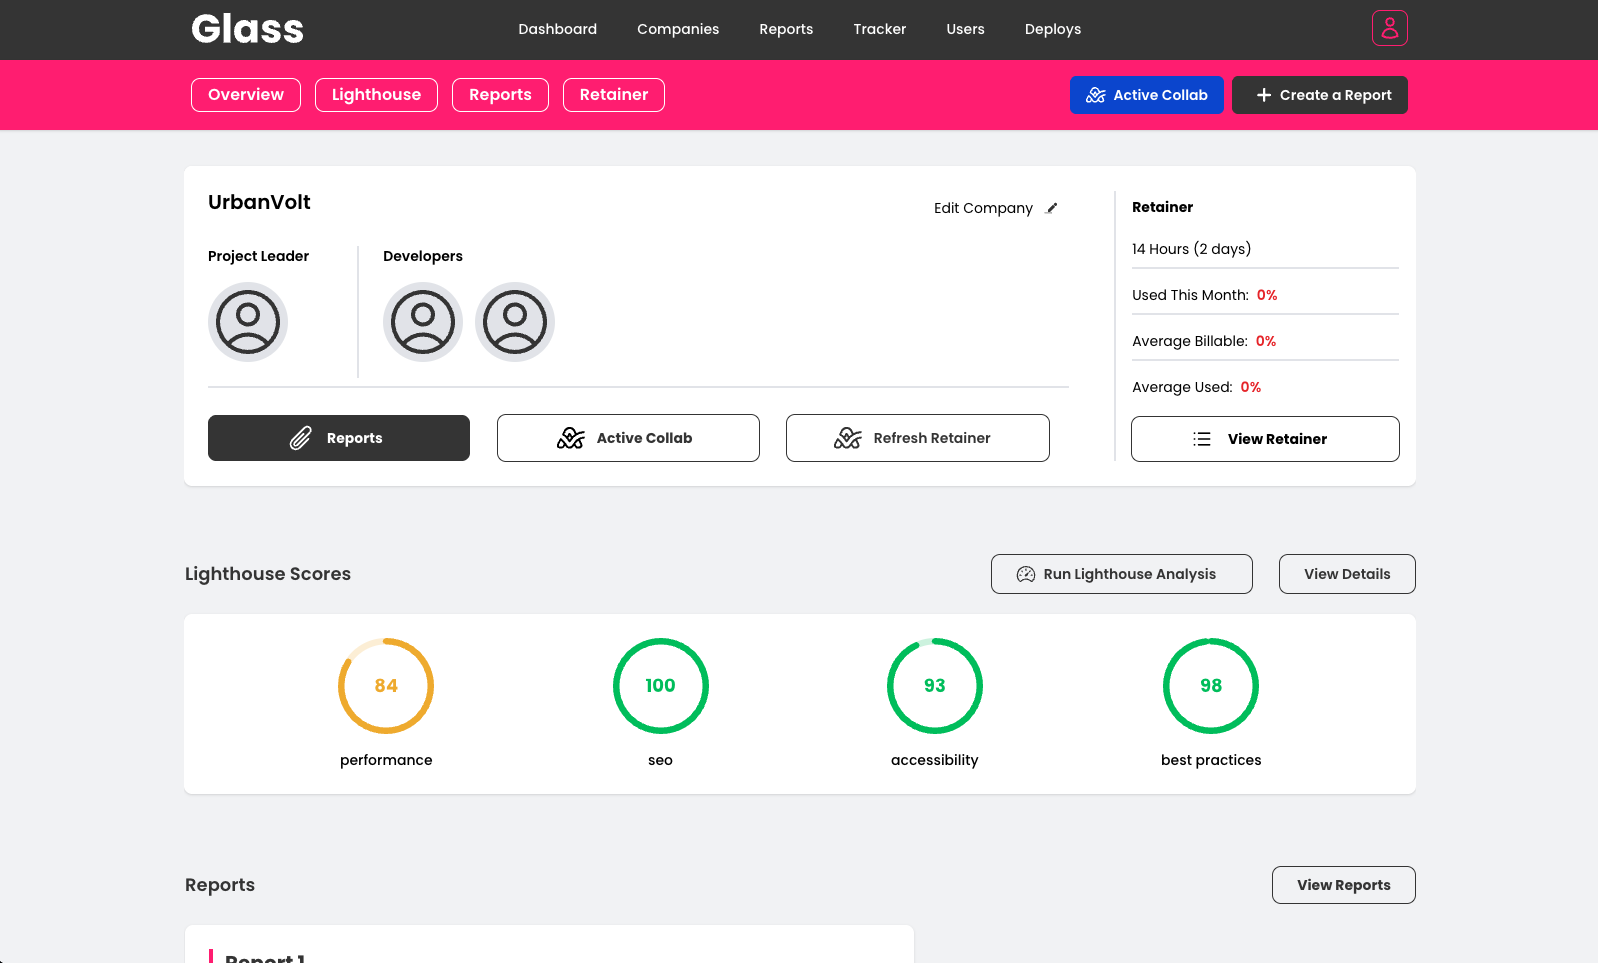Image resolution: width=1598 pixels, height=963 pixels.
Task: Switch to the Retainer tab
Action: pyautogui.click(x=613, y=95)
